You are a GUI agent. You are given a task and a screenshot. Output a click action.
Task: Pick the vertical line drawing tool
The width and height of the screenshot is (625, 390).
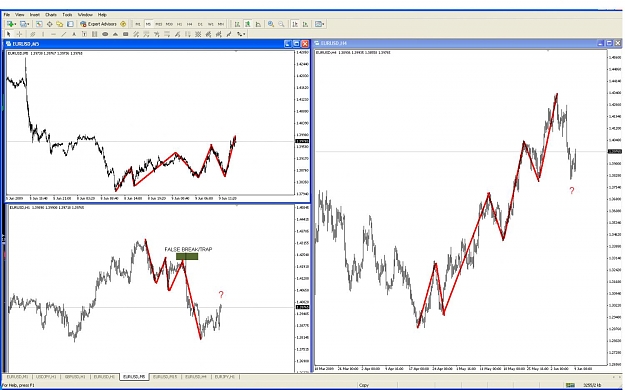click(43, 34)
